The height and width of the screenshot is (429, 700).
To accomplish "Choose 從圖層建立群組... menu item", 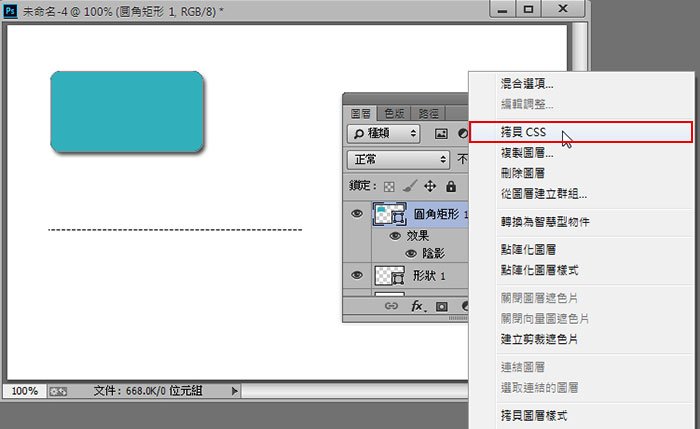I will (544, 194).
